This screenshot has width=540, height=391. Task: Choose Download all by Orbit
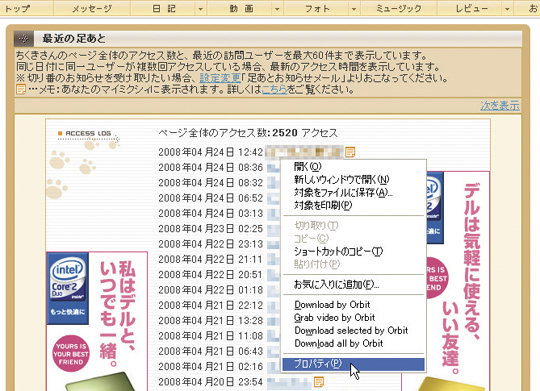(353, 343)
